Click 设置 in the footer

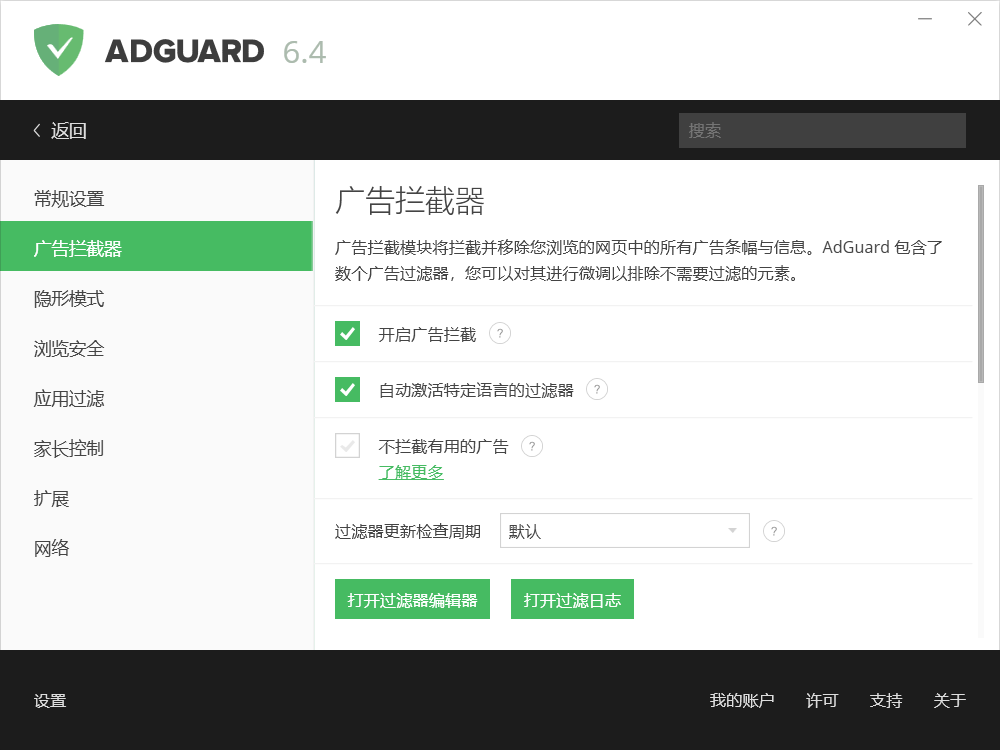click(x=50, y=700)
